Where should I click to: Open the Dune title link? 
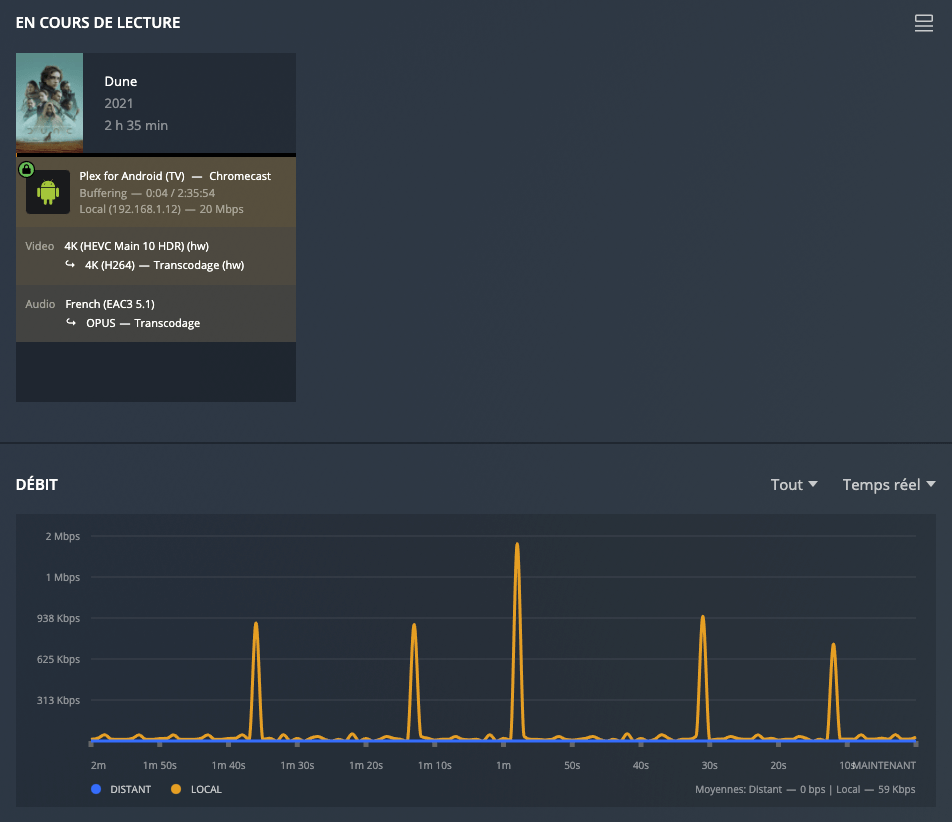pos(120,81)
